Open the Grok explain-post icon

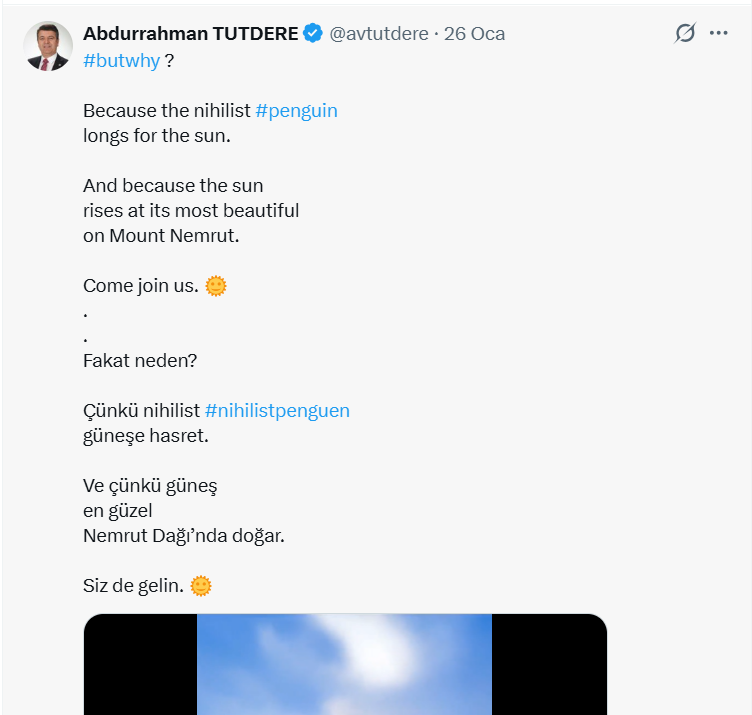[x=684, y=33]
